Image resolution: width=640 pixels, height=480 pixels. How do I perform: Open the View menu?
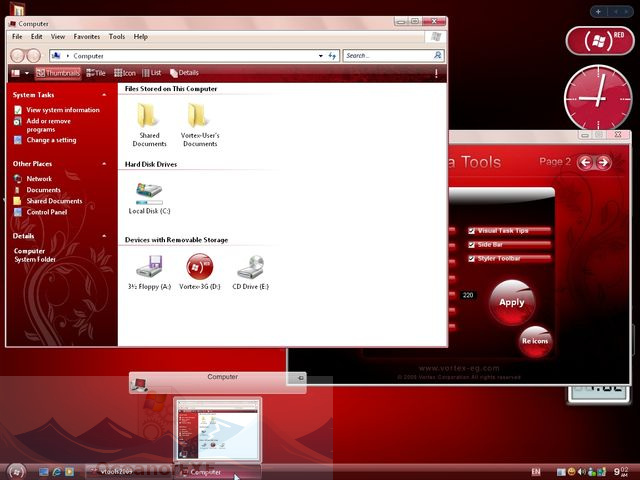tap(58, 37)
